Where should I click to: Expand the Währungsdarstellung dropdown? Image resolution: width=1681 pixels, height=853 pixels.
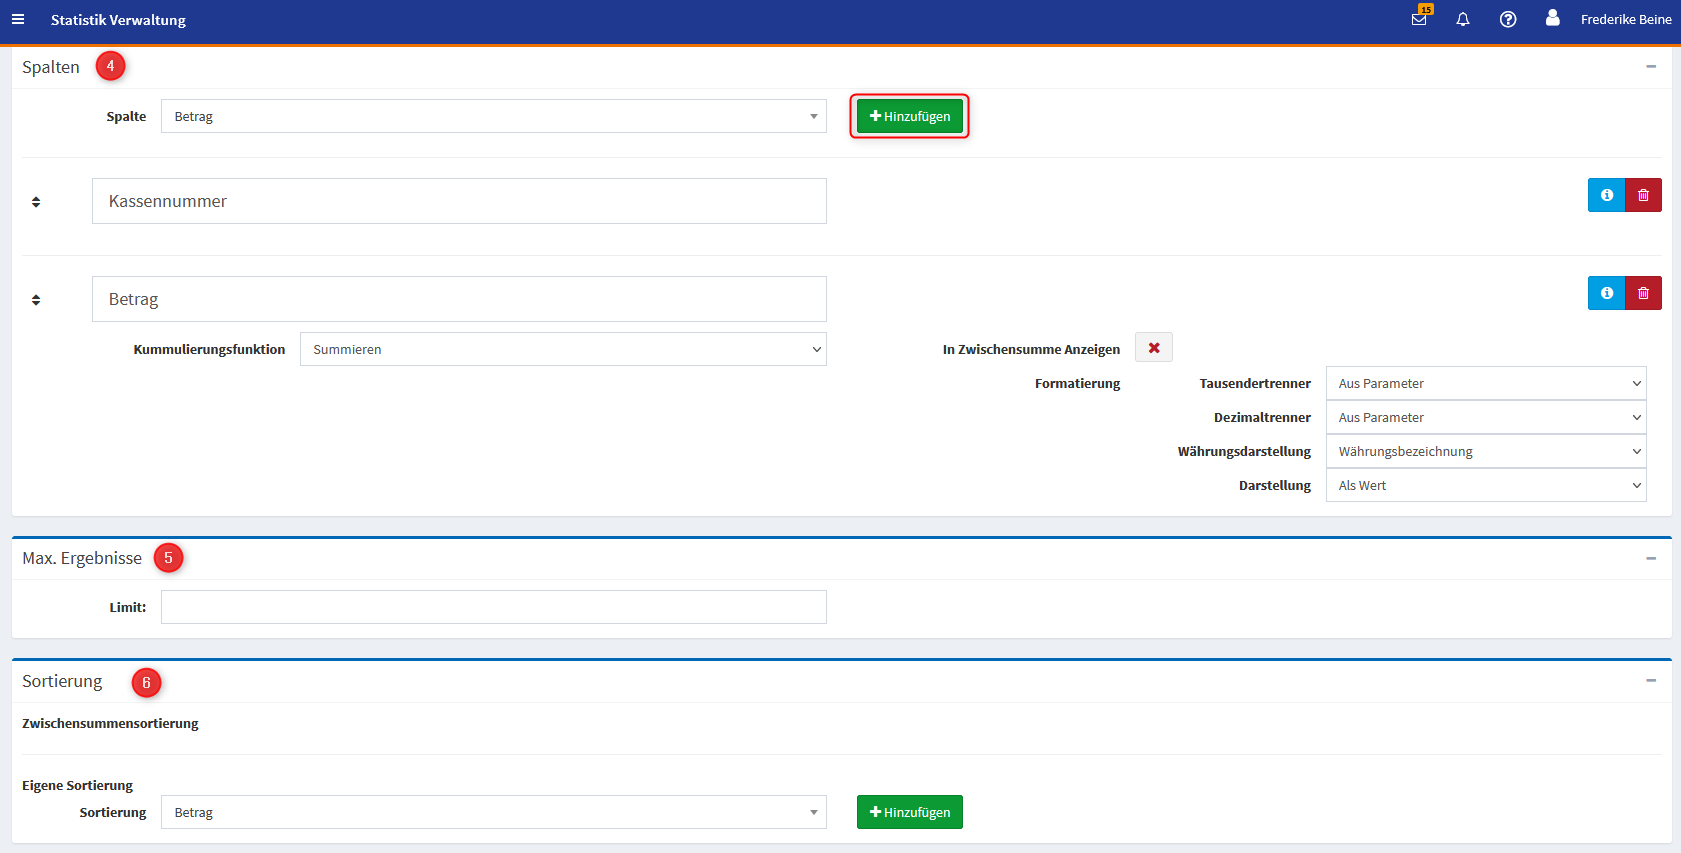tap(1485, 451)
